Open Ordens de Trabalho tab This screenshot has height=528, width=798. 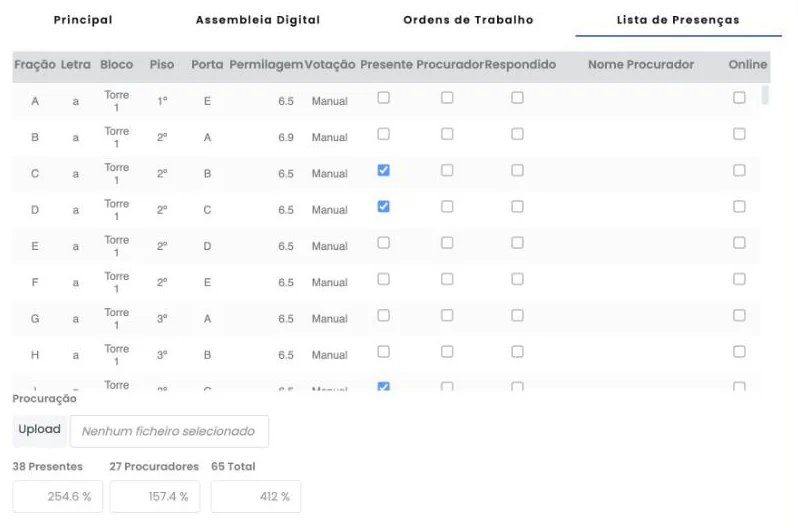click(x=468, y=20)
